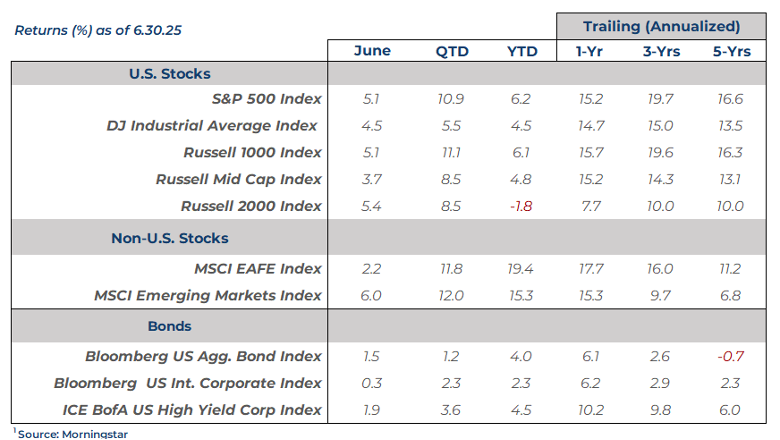Screen dimensions: 780x440
Task: Select the U.S. Stocks section heading
Action: coord(169,74)
